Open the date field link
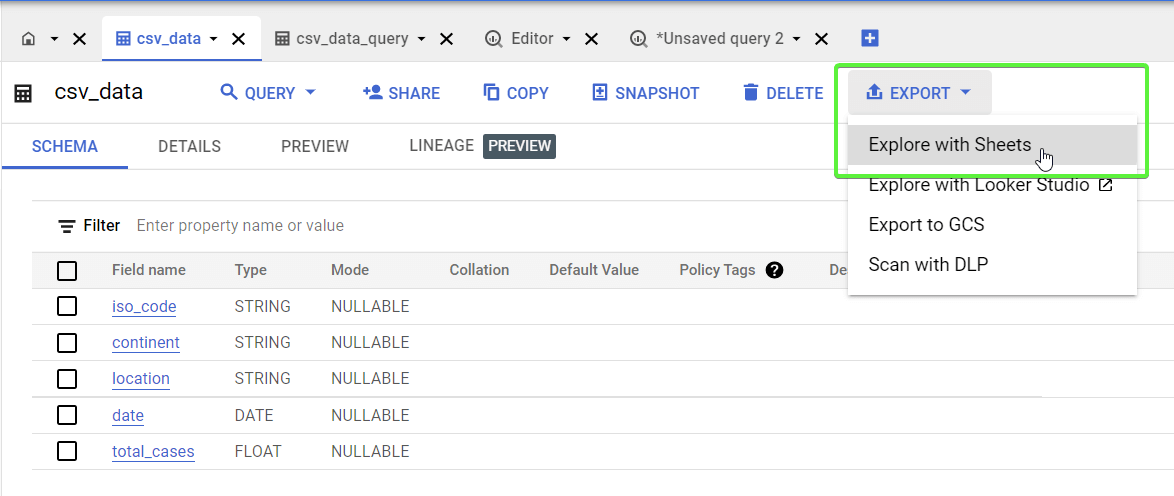 click(127, 415)
